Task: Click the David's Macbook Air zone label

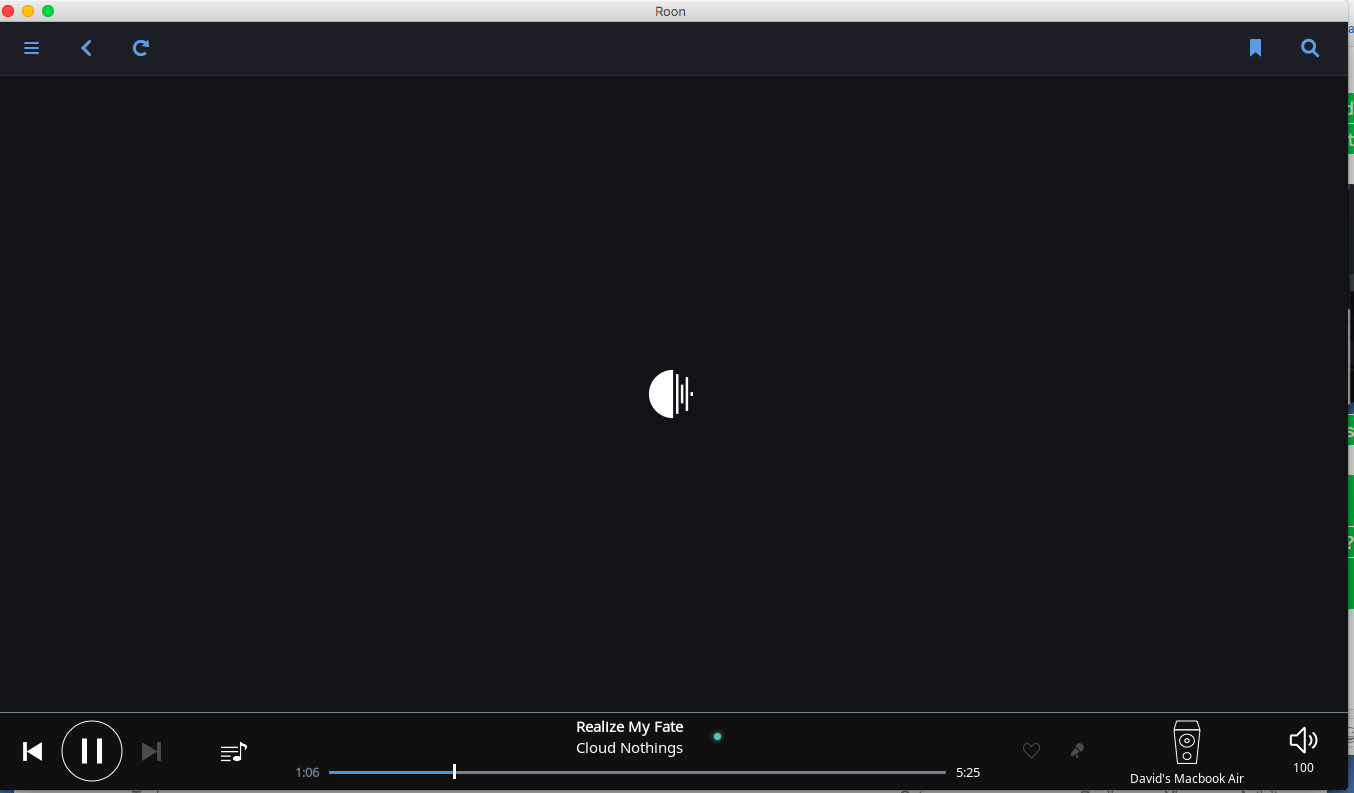Action: click(x=1186, y=779)
